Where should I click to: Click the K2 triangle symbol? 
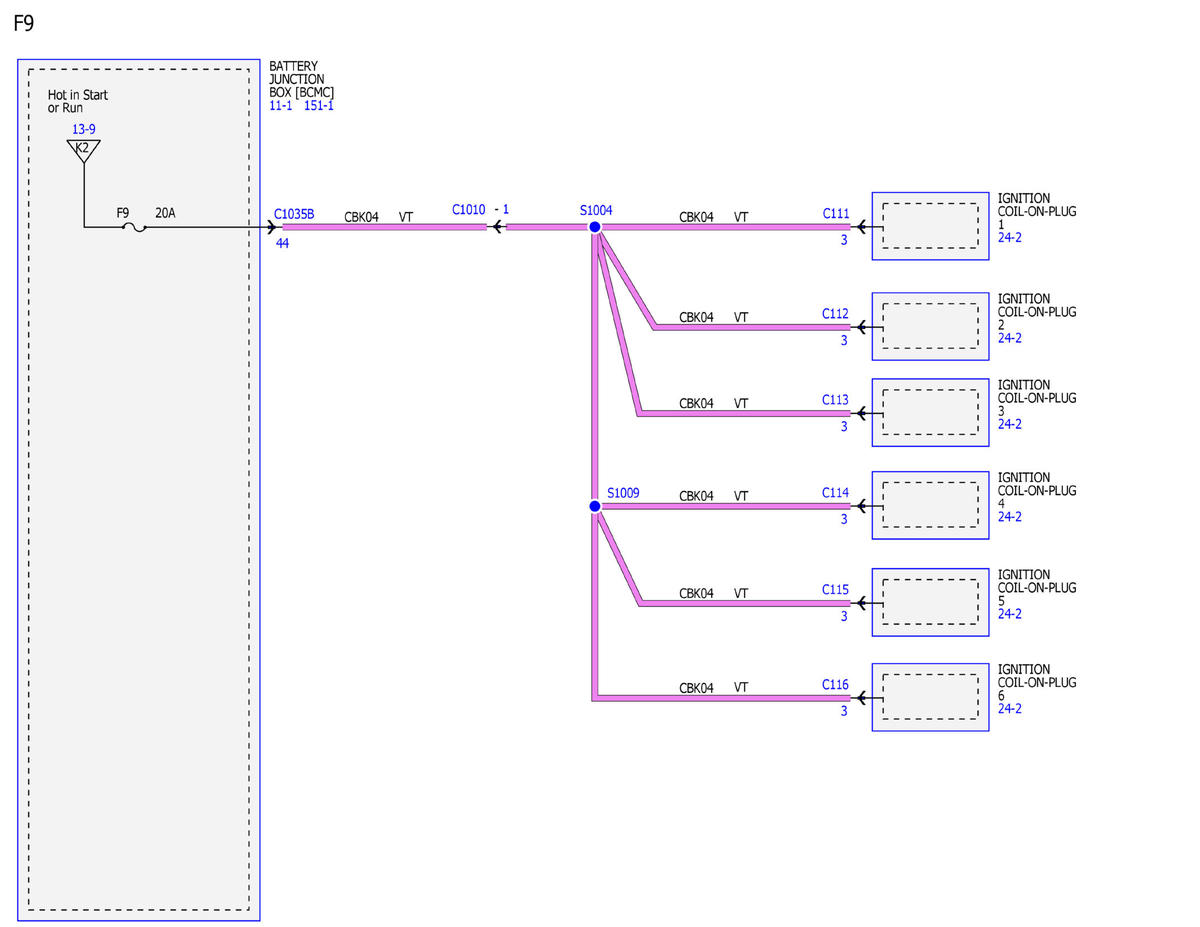click(83, 150)
